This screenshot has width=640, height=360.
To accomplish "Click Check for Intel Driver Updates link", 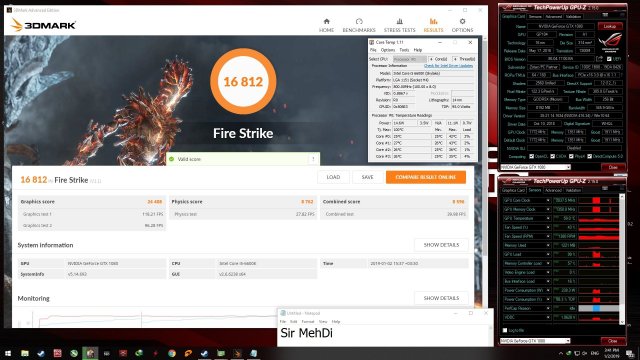I will (448, 66).
